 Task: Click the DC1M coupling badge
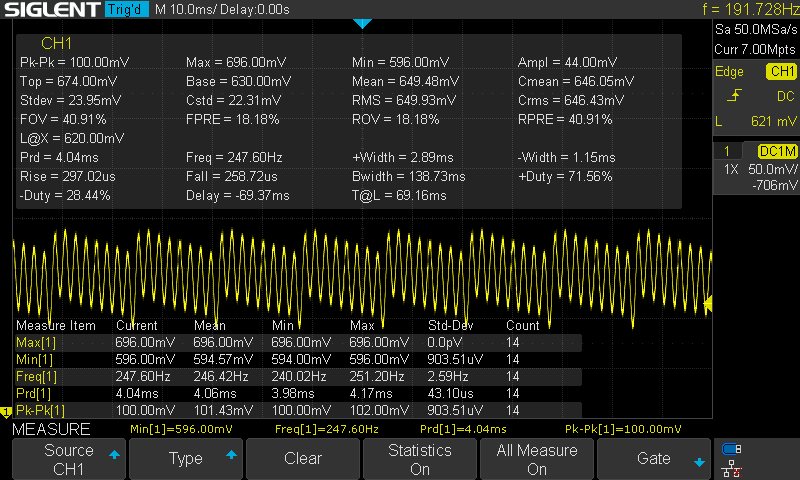click(777, 151)
